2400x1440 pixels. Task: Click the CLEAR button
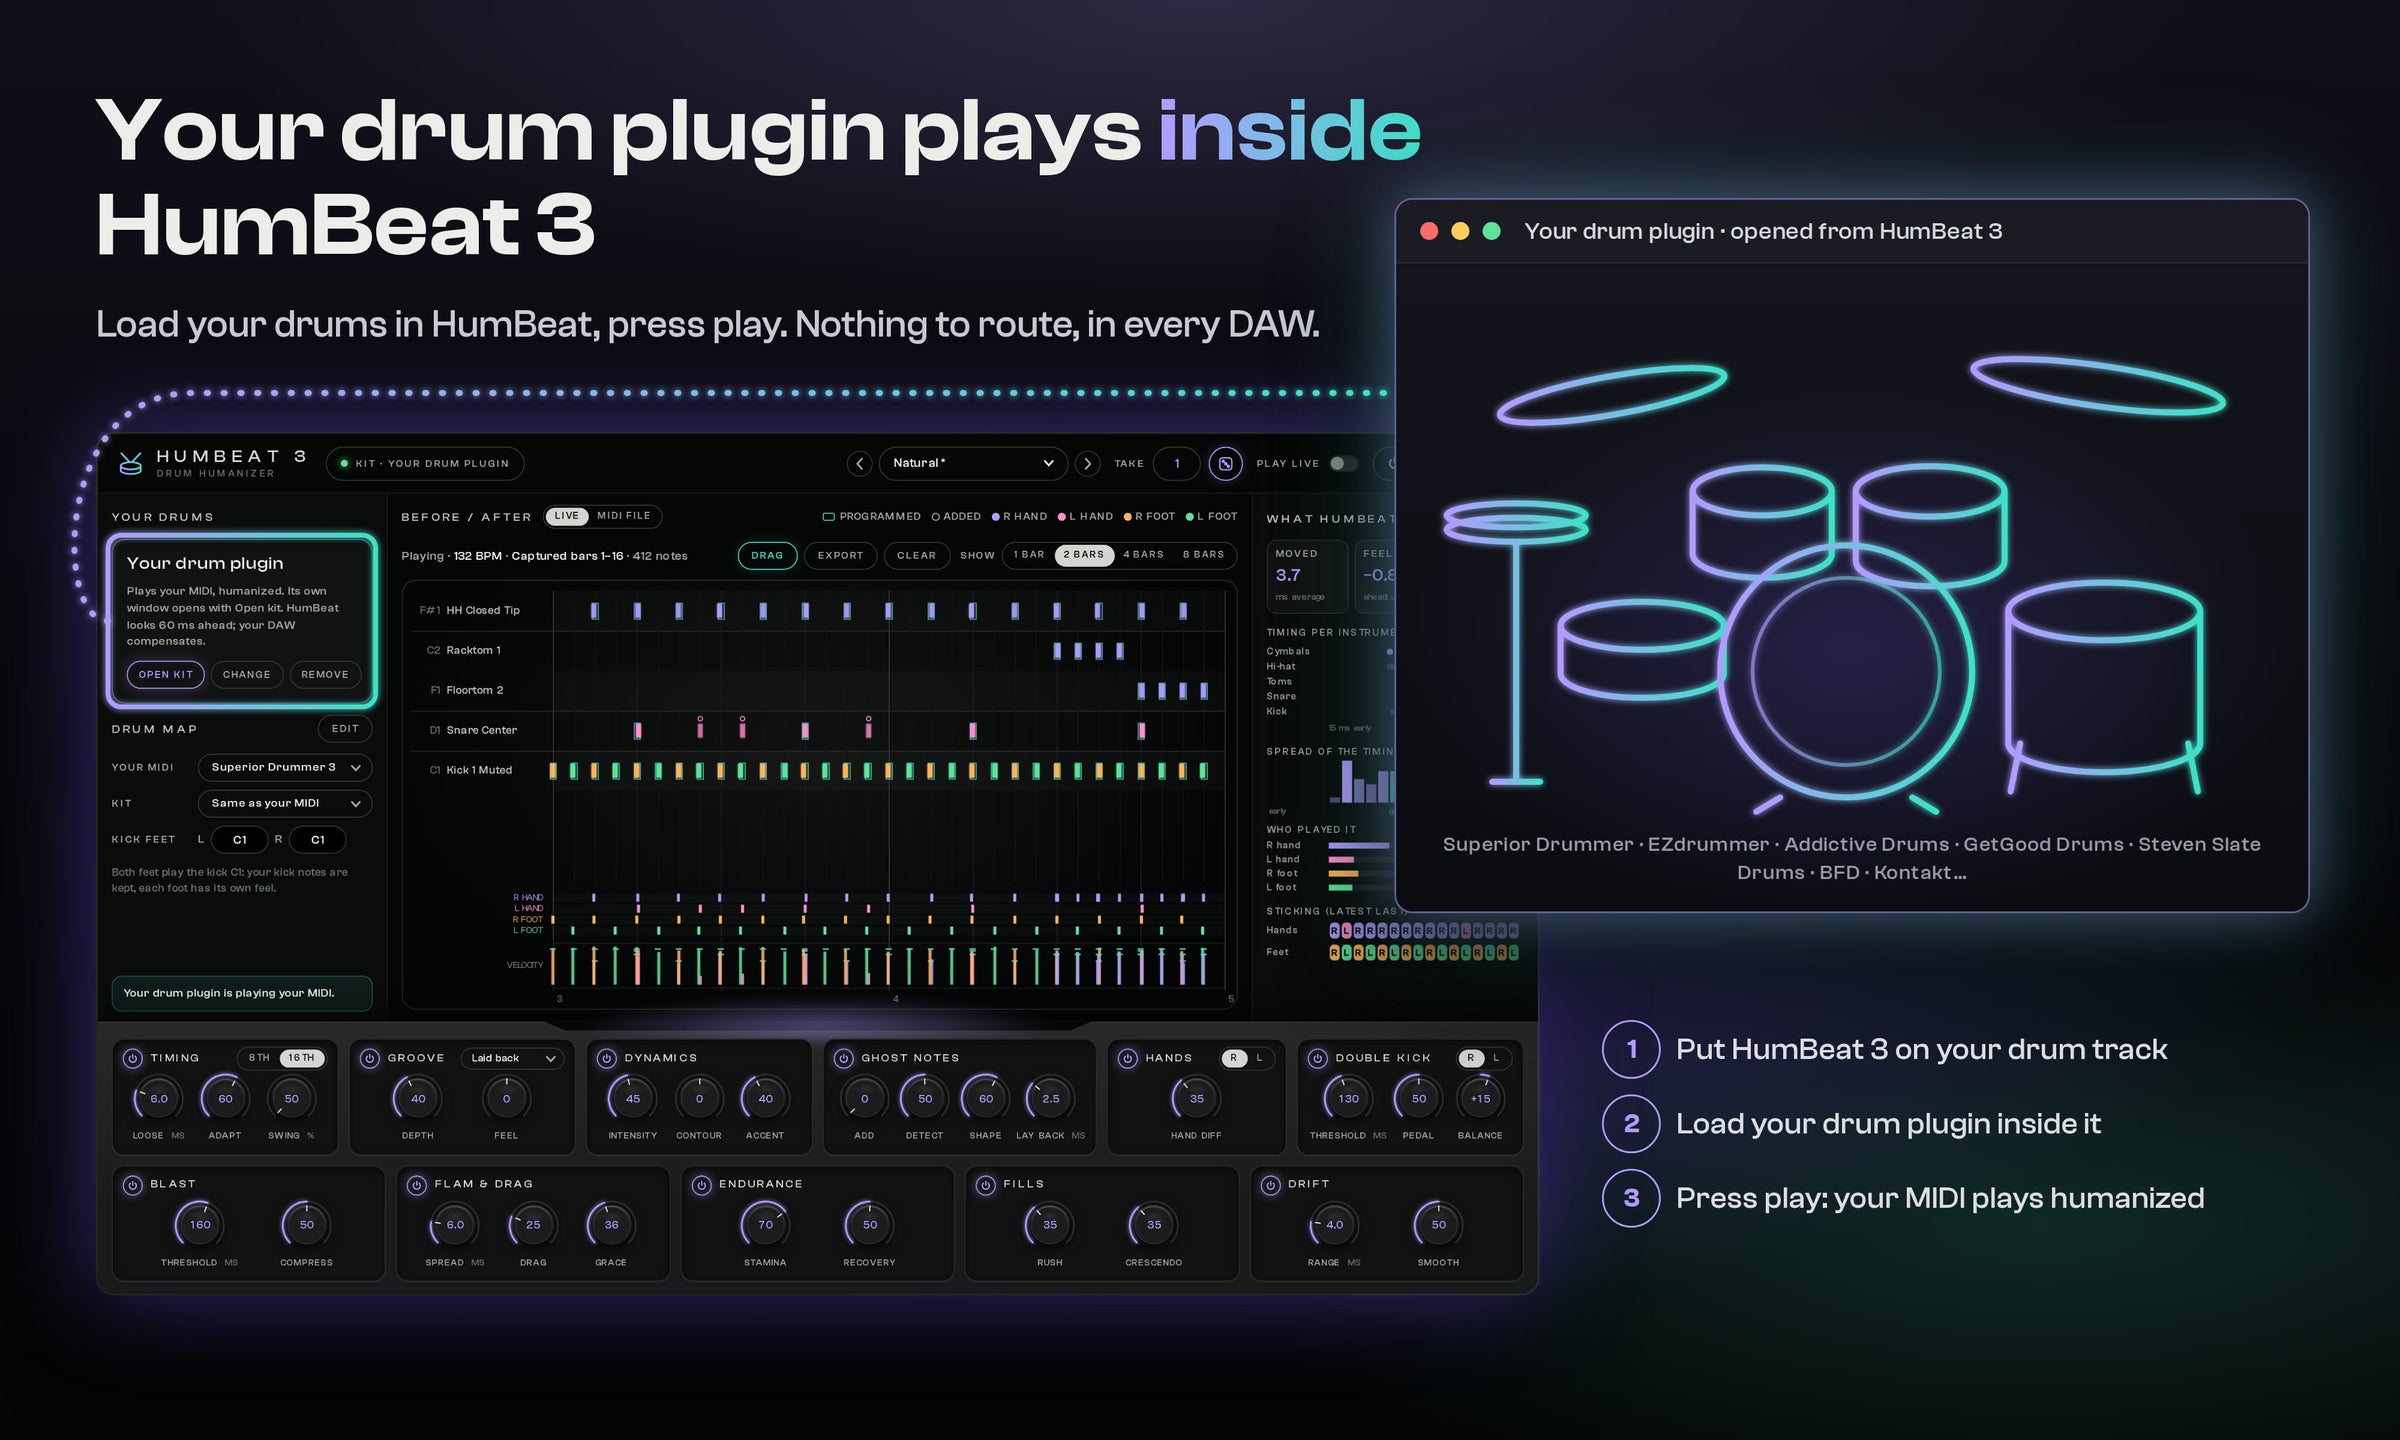[916, 556]
